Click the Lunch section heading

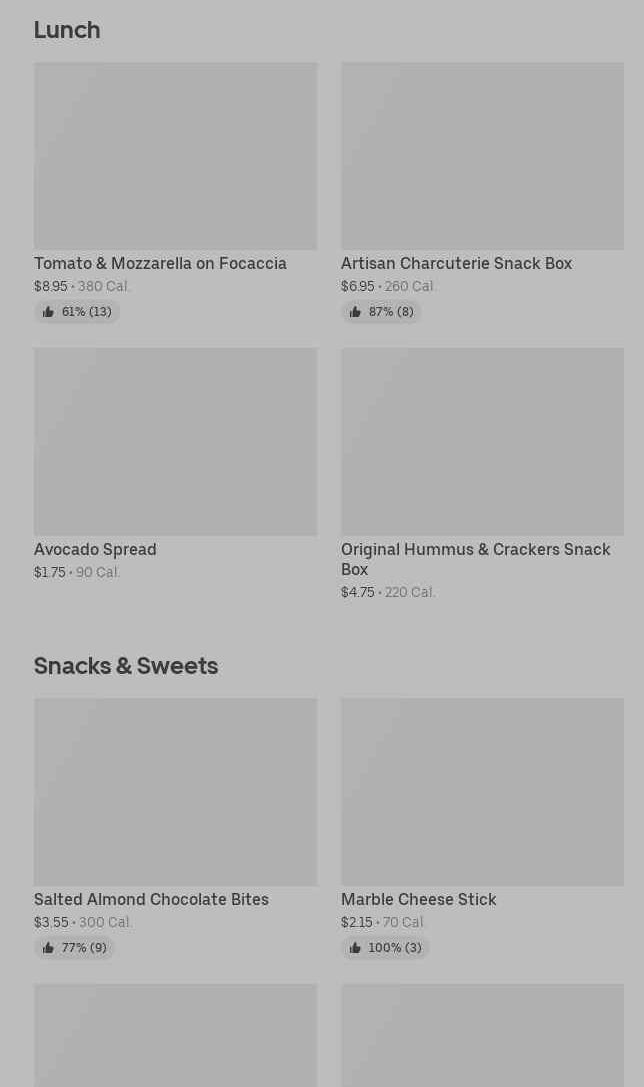click(x=67, y=30)
